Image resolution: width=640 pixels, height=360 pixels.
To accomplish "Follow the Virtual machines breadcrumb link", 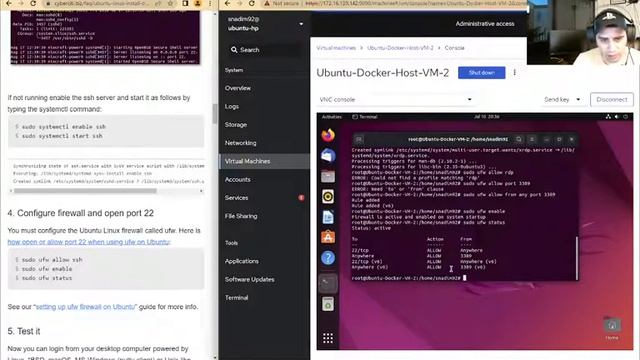I will (x=336, y=48).
